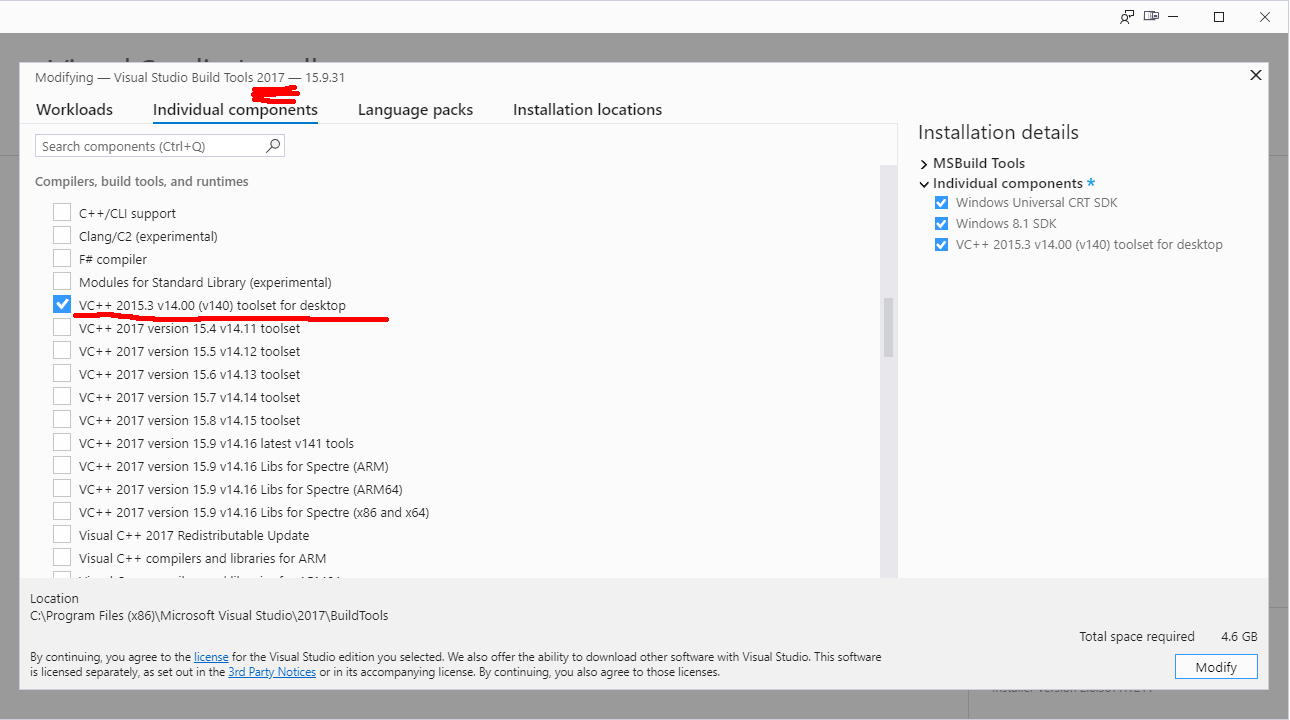Maximize the Visual Studio Installer window
Image resolution: width=1290 pixels, height=720 pixels.
[x=1219, y=16]
